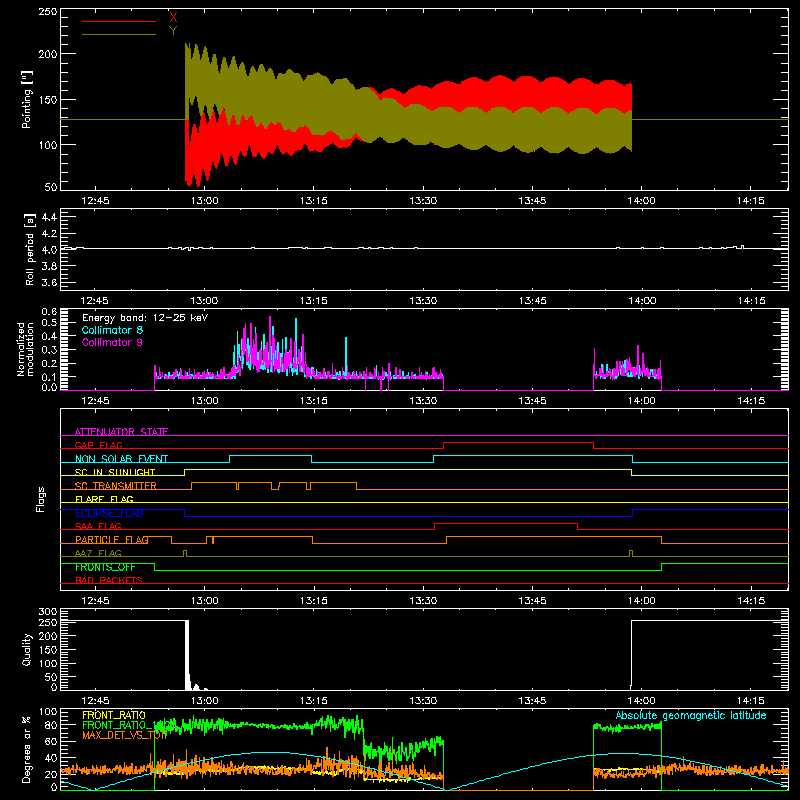Click 12:45 time label under Pointing plot
This screenshot has width=800, height=800.
point(95,201)
